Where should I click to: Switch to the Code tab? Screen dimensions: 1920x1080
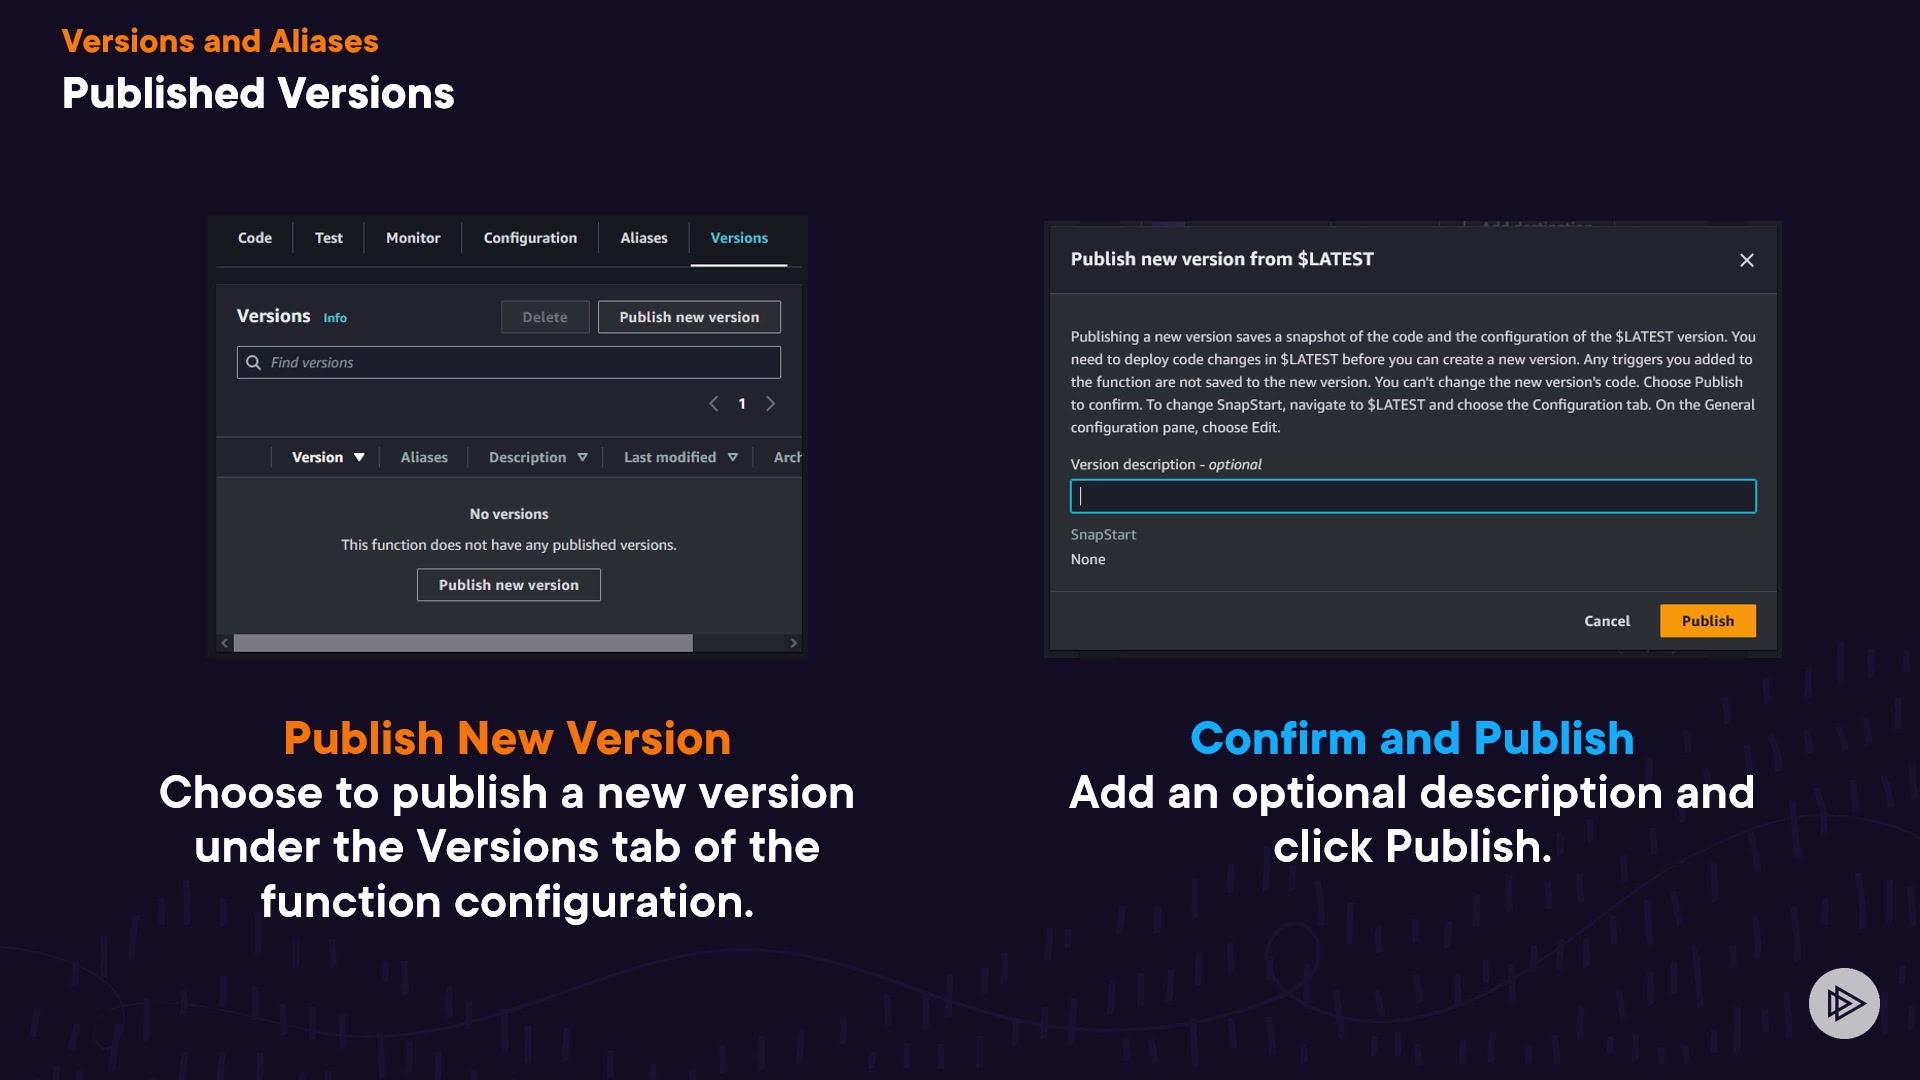[x=254, y=238]
